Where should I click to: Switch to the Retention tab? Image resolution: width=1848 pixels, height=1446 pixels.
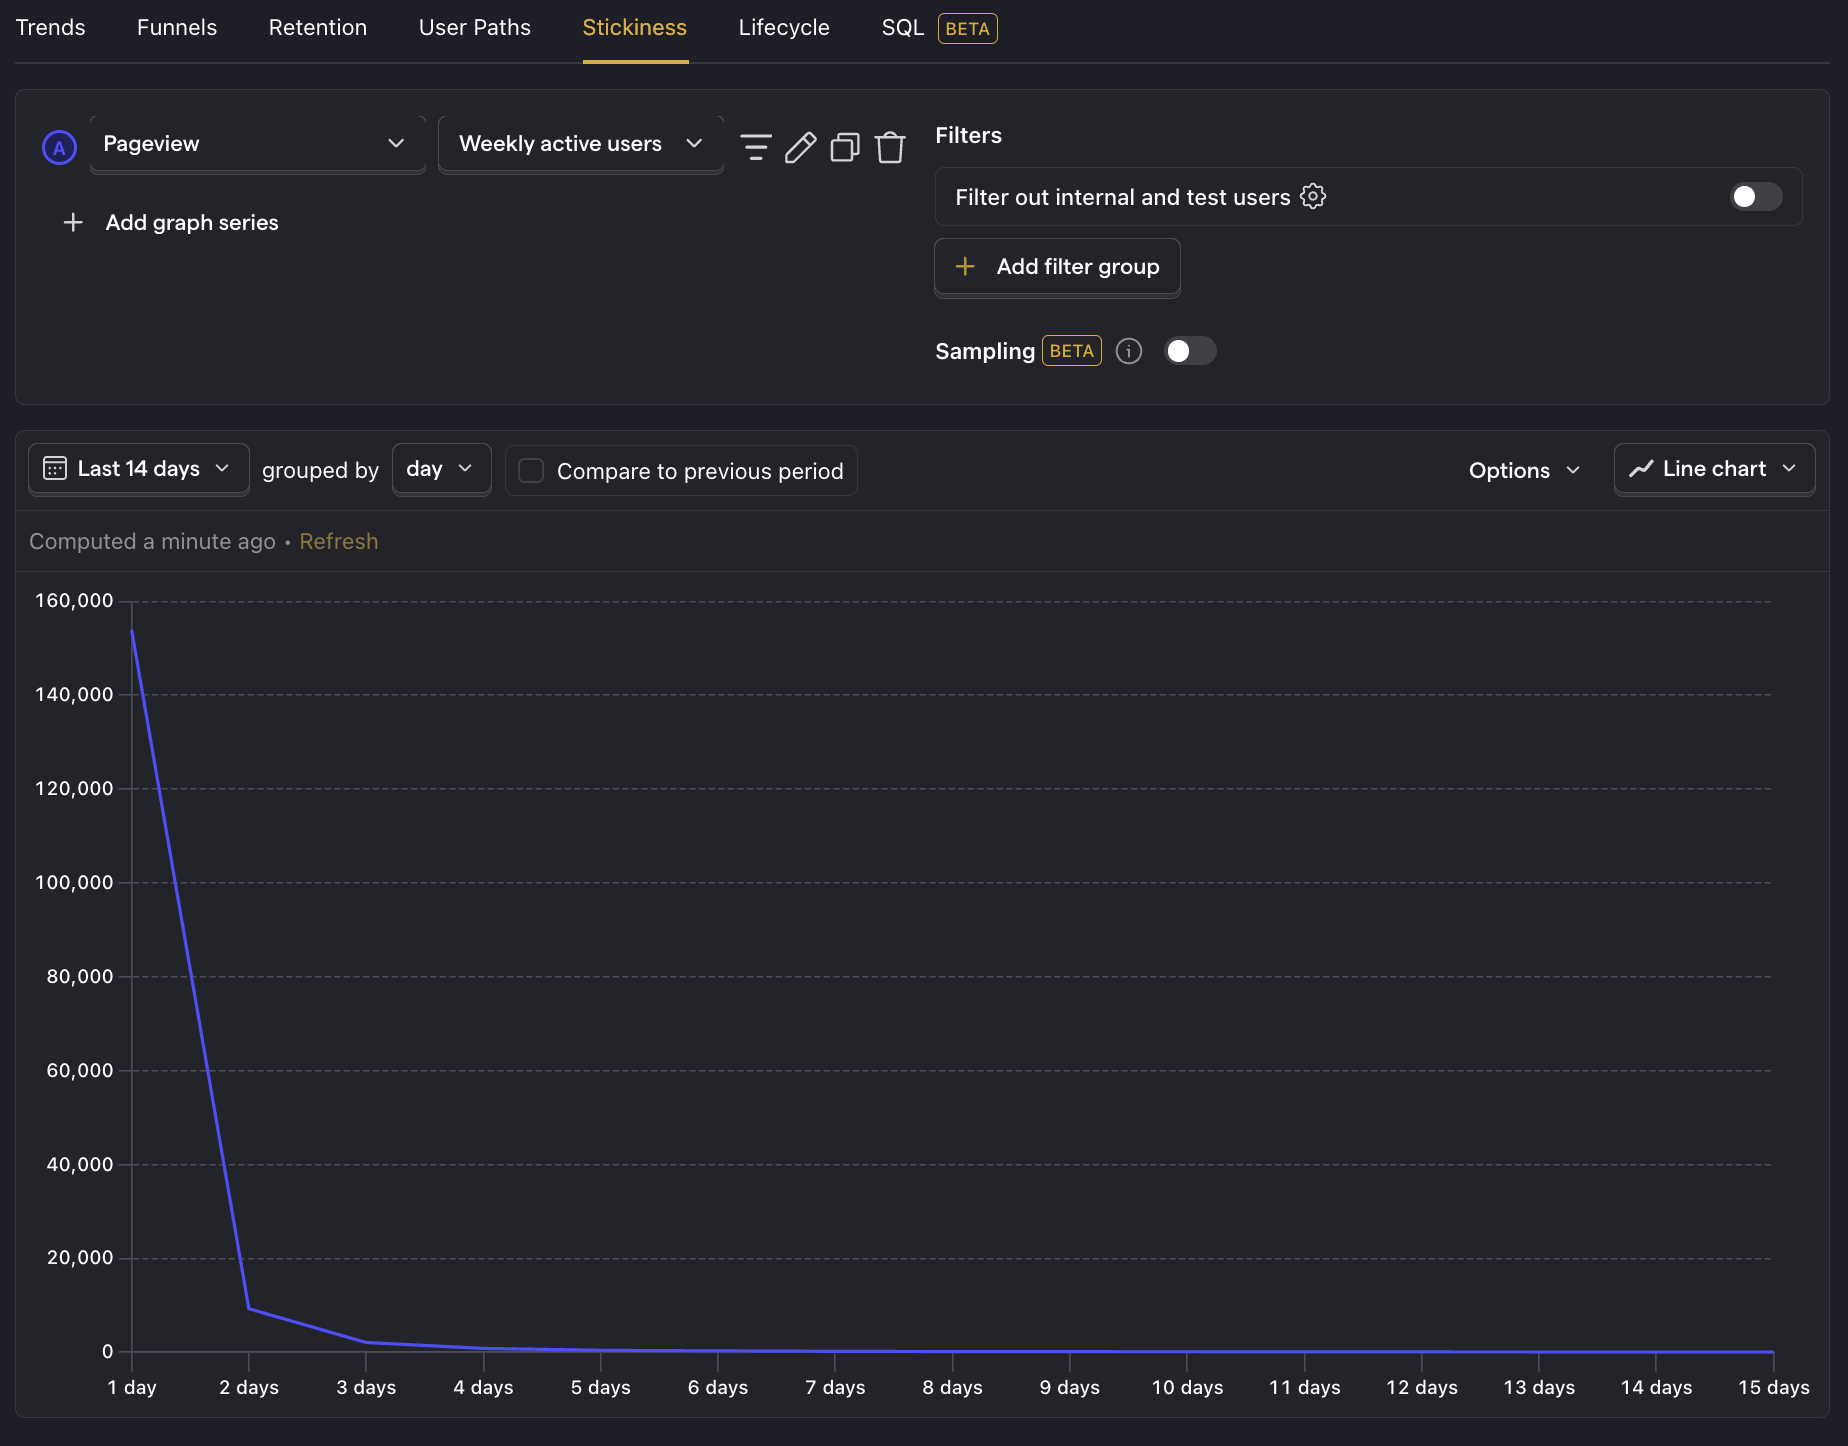coord(318,28)
